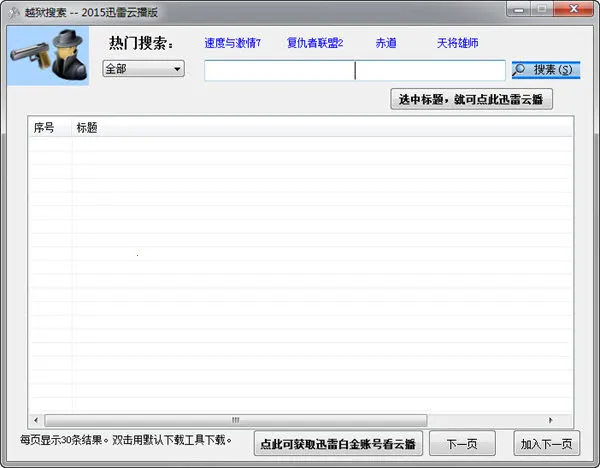Click the scrollbar left arrow

(38, 420)
